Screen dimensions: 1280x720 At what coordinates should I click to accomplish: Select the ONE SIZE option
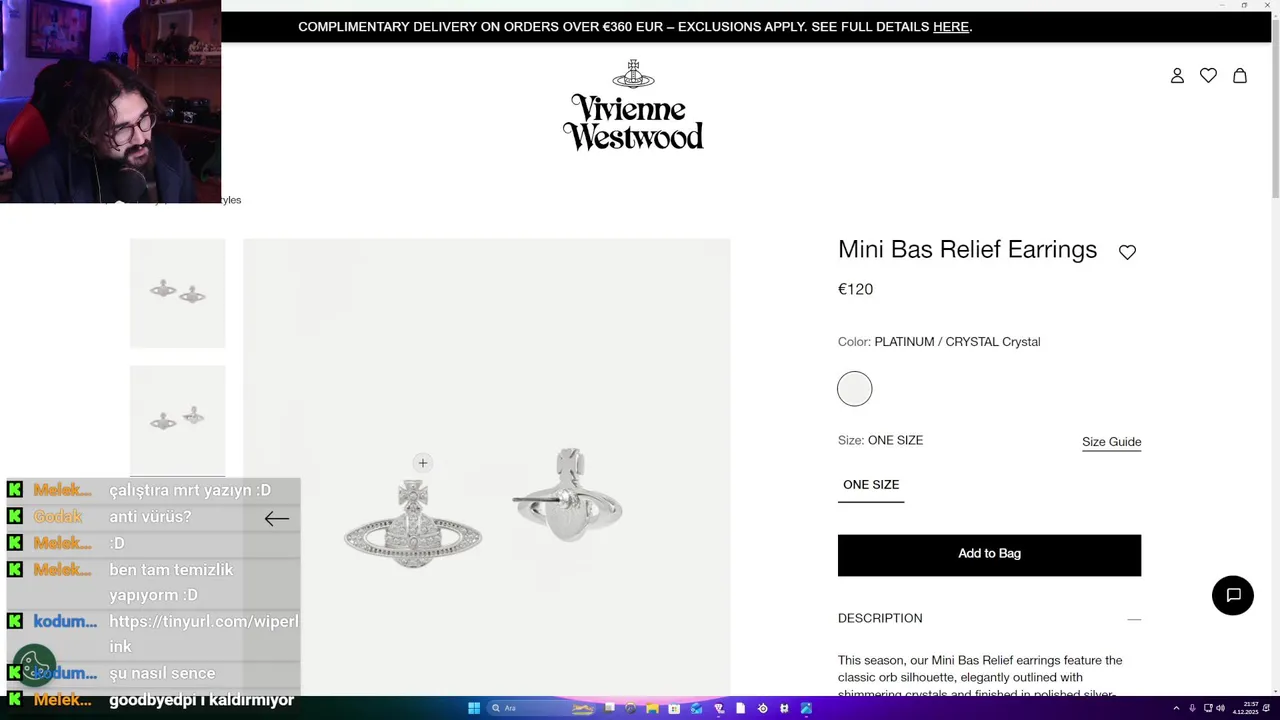(x=871, y=485)
